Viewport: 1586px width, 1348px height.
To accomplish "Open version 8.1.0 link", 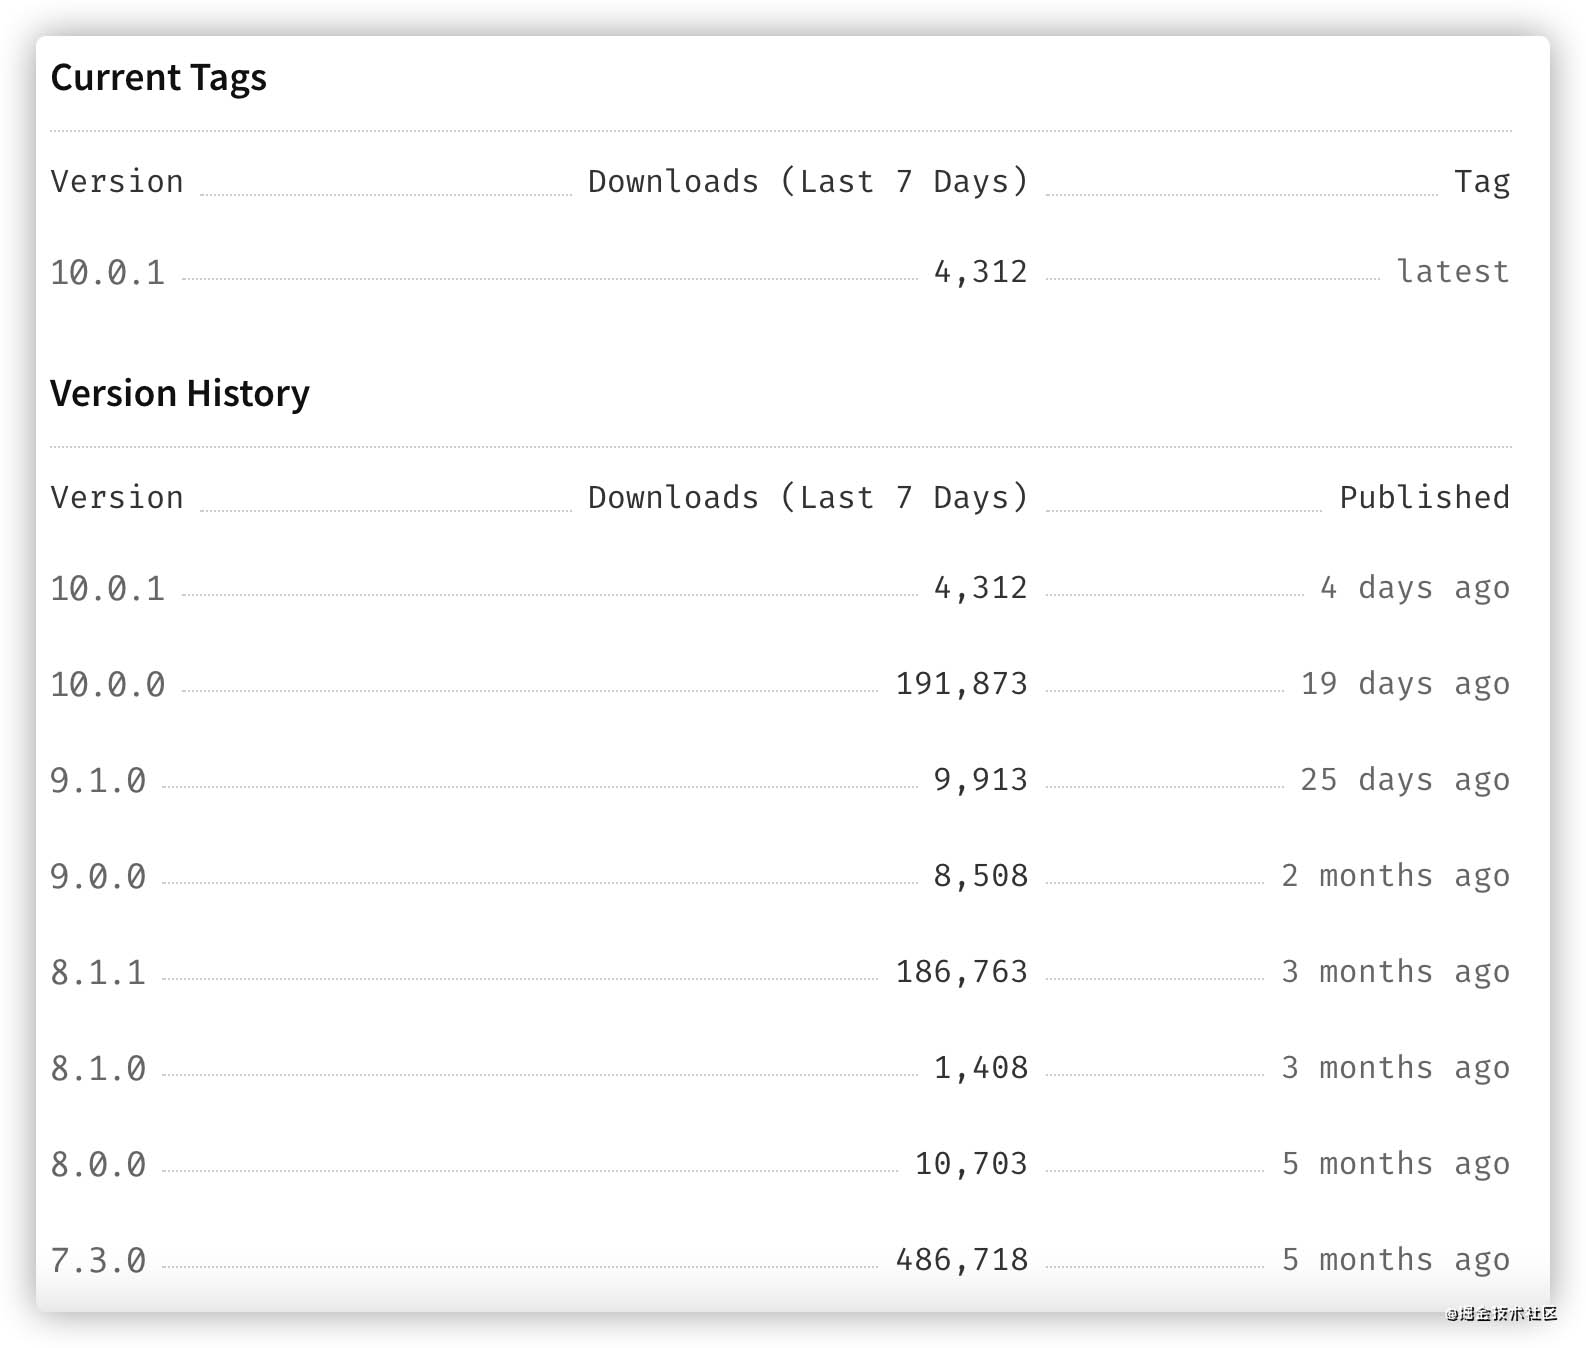I will click(x=98, y=1068).
